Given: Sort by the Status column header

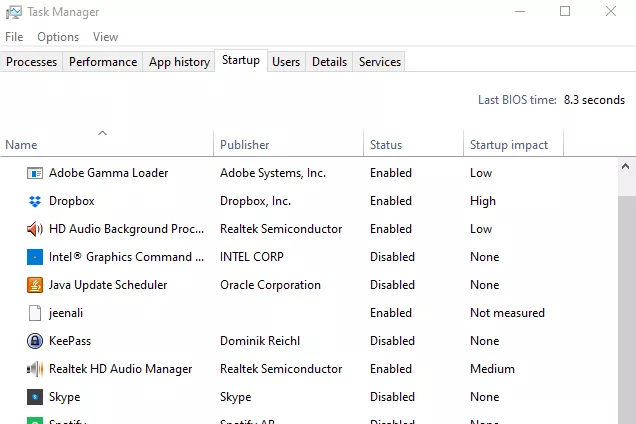Looking at the screenshot, I should click(x=413, y=143).
